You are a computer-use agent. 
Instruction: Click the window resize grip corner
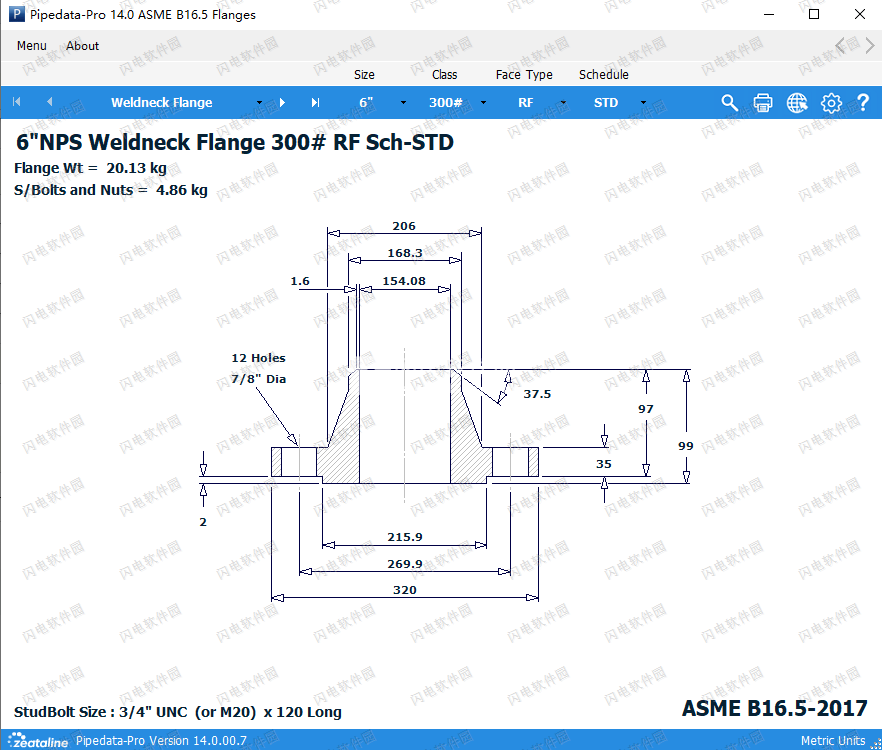[x=876, y=744]
